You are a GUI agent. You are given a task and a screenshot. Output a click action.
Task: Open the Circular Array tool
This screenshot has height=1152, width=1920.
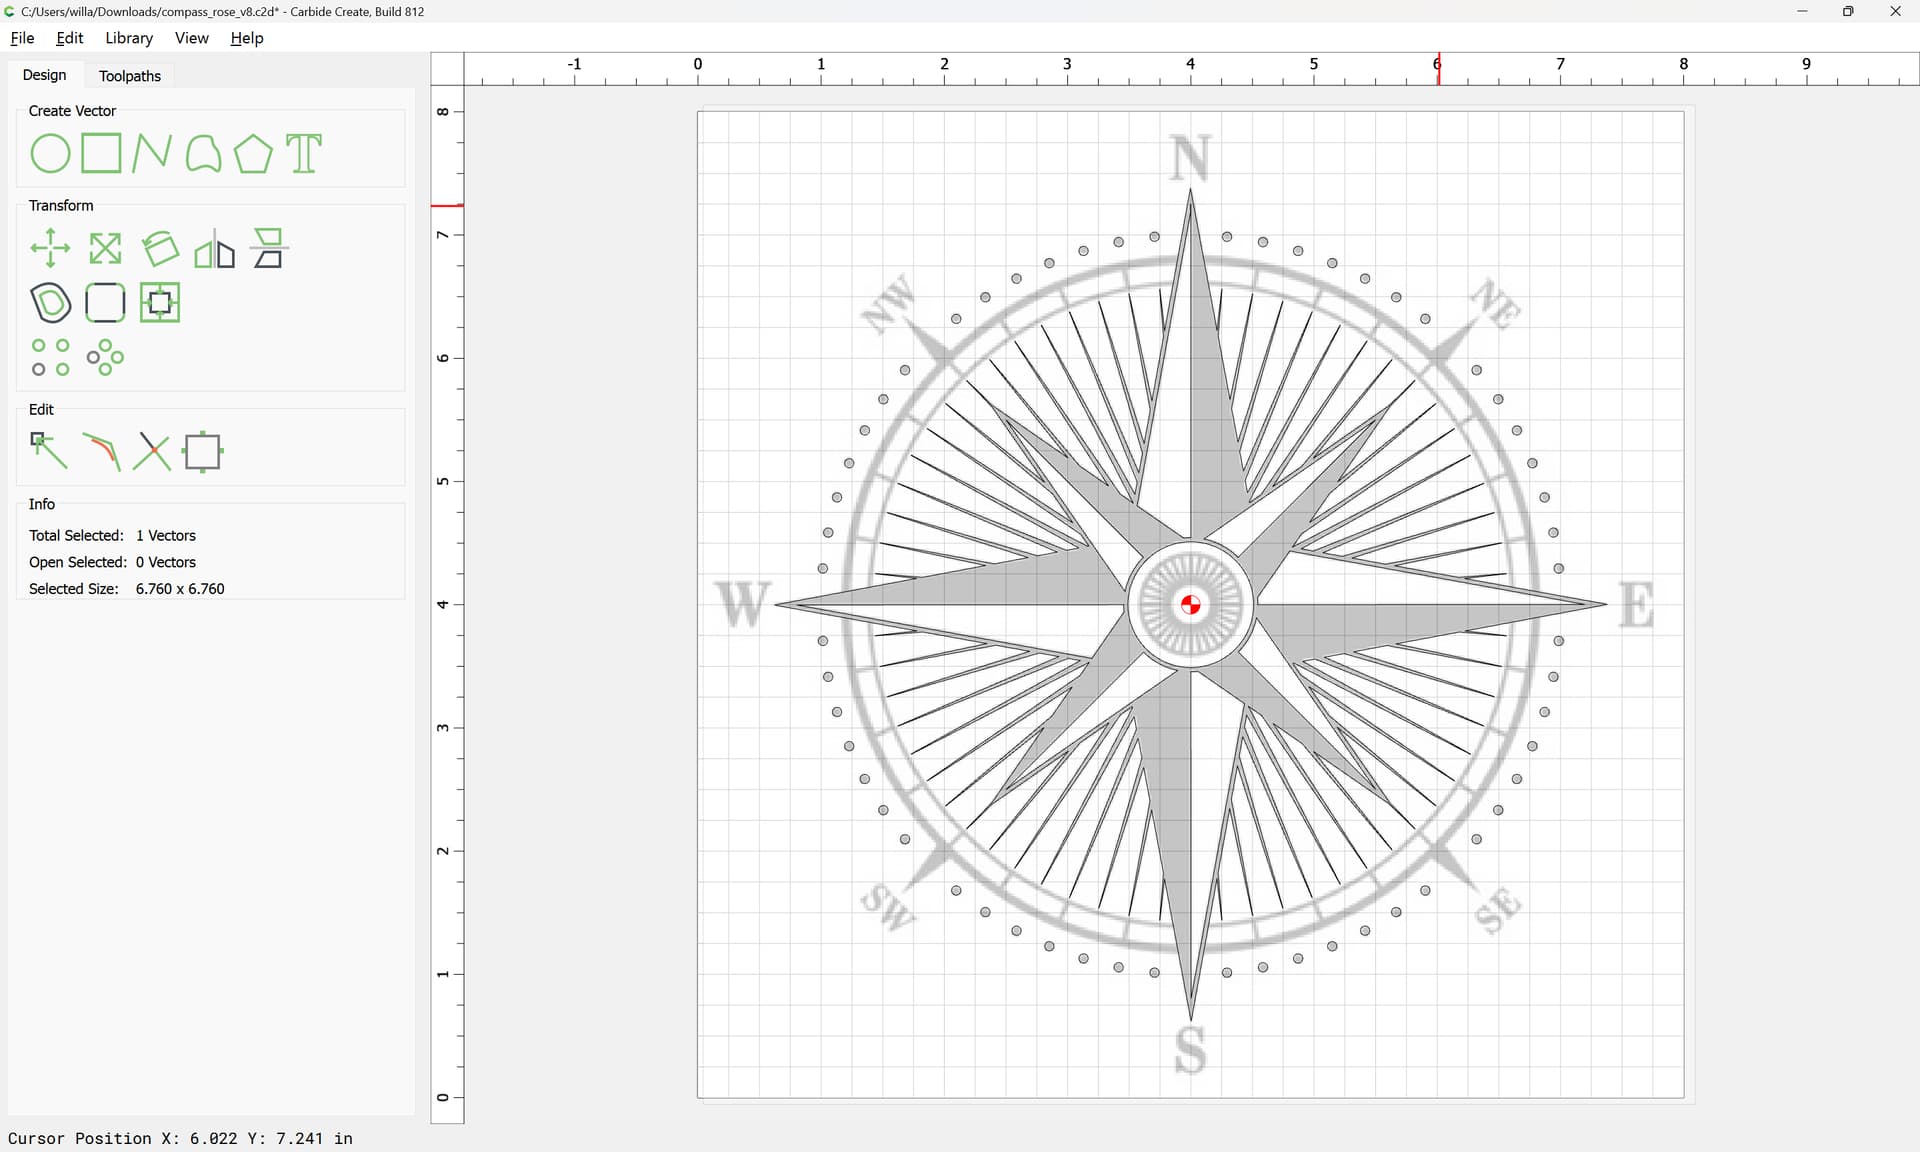pos(105,357)
